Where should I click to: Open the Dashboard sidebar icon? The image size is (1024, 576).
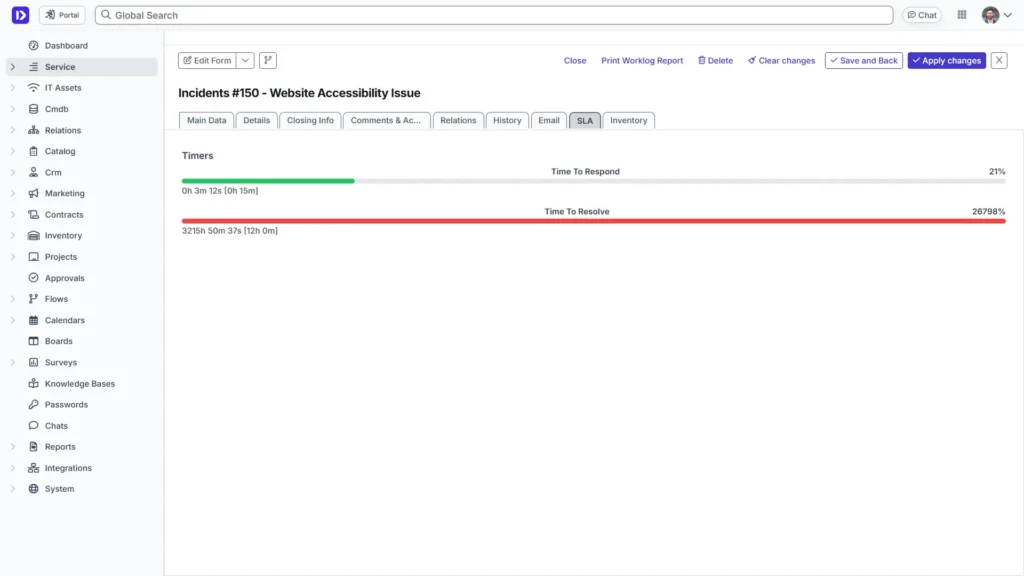click(x=33, y=45)
